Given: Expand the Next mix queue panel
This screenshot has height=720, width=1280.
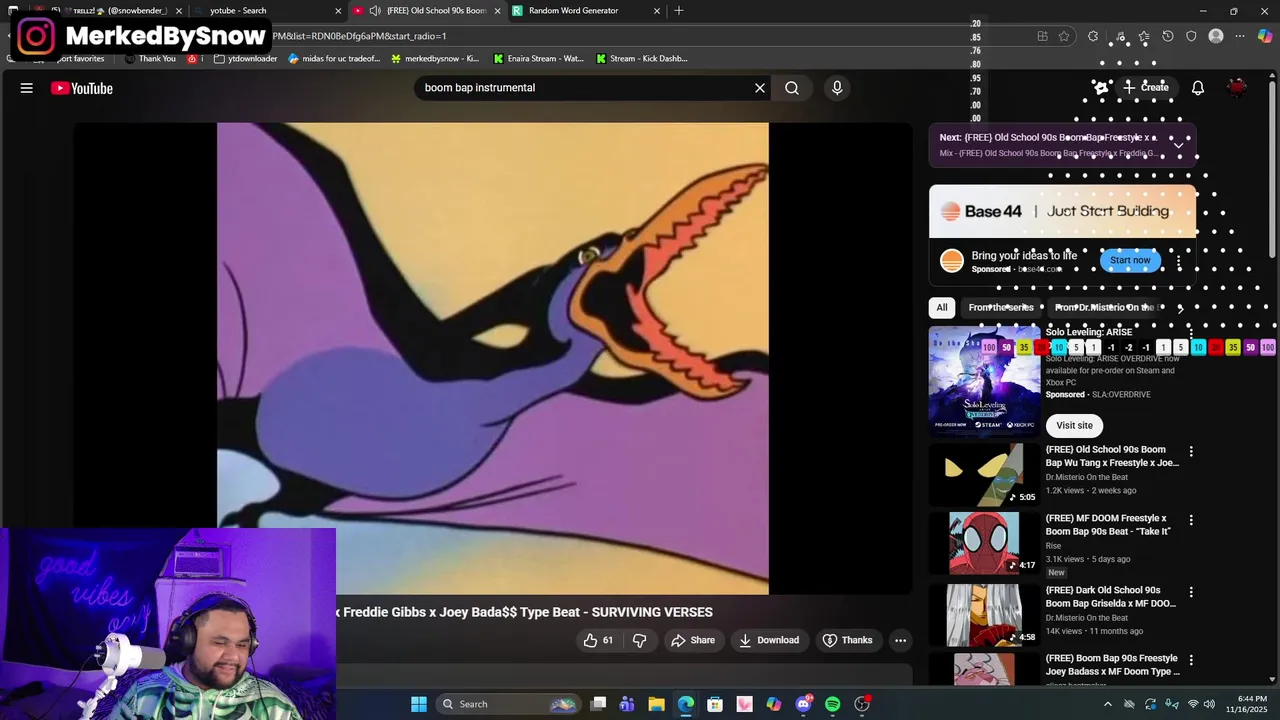Looking at the screenshot, I should (1179, 145).
